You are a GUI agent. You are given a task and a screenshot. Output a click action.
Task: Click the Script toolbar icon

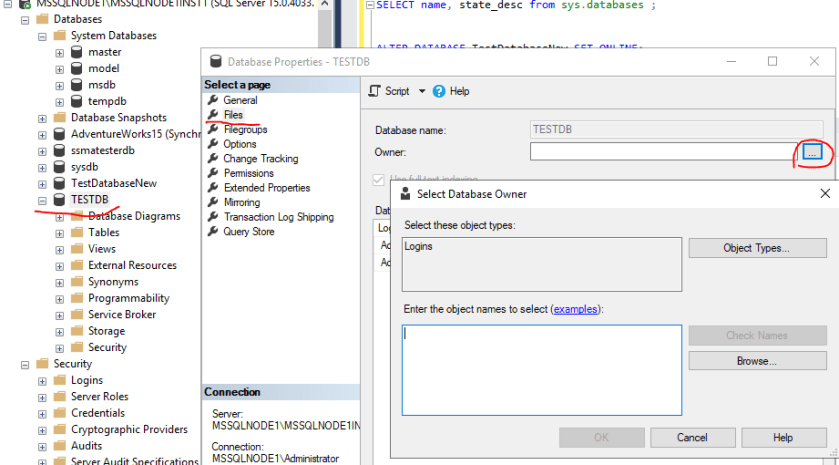tap(374, 91)
